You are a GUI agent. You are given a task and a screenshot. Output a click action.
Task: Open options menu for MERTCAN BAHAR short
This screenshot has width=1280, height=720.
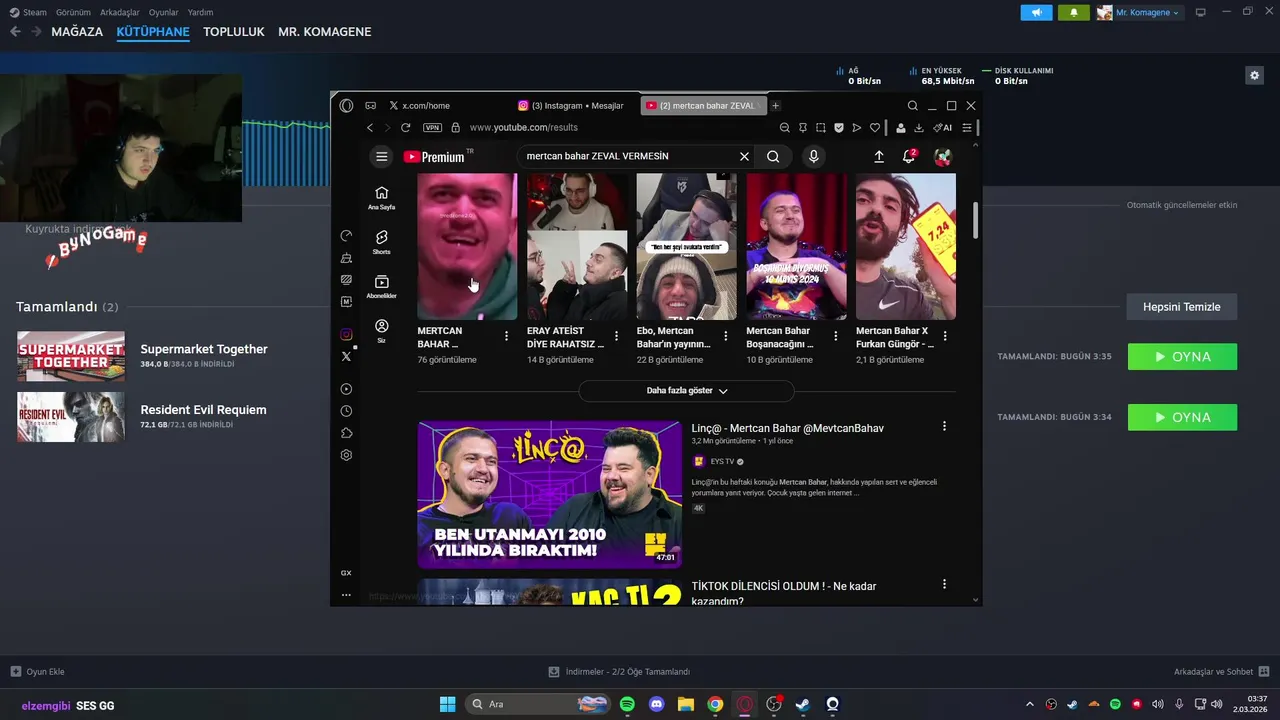pyautogui.click(x=506, y=336)
